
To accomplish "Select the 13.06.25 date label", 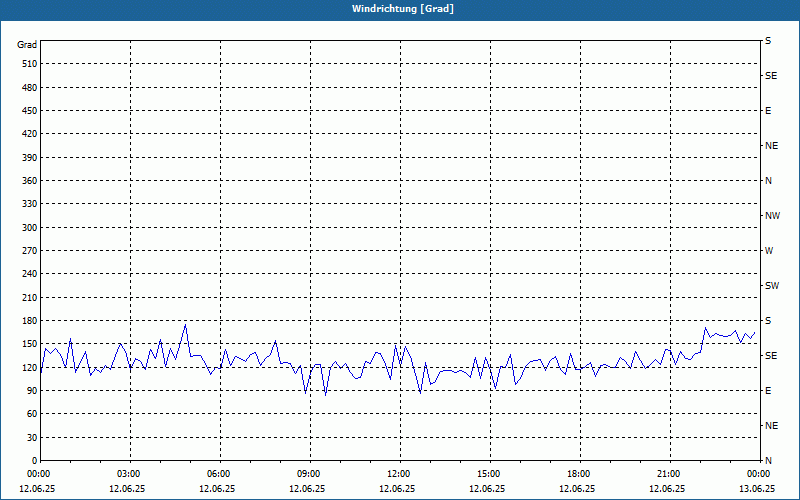I will [757, 489].
